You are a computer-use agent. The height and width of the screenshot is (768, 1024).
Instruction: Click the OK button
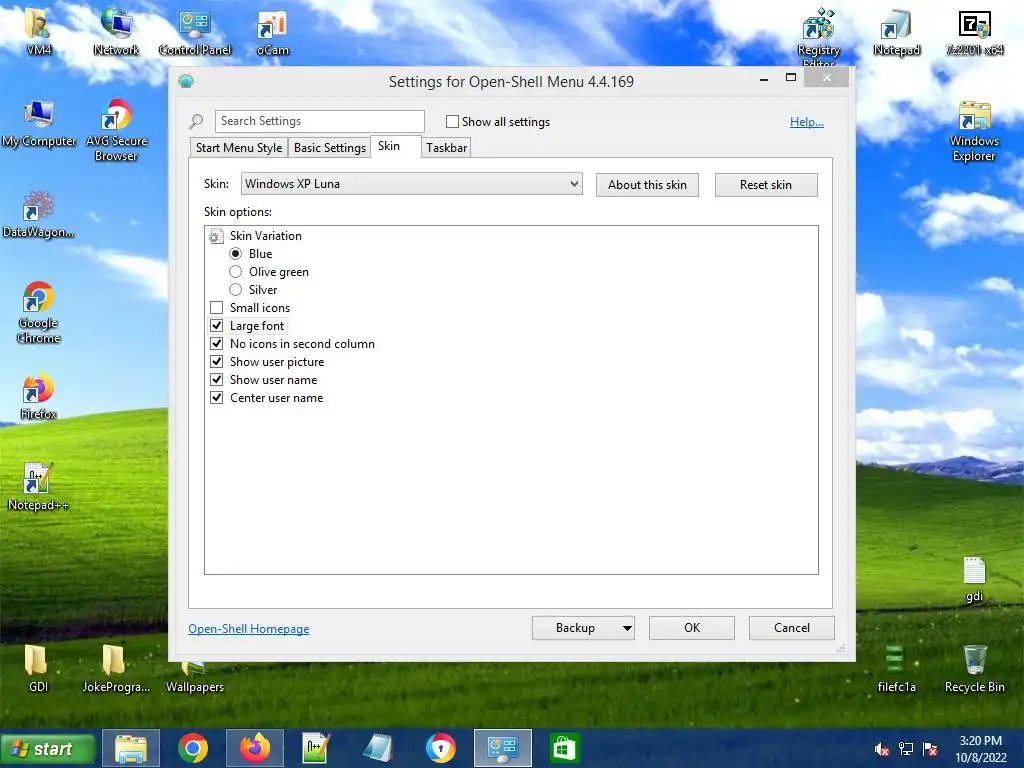click(x=692, y=628)
